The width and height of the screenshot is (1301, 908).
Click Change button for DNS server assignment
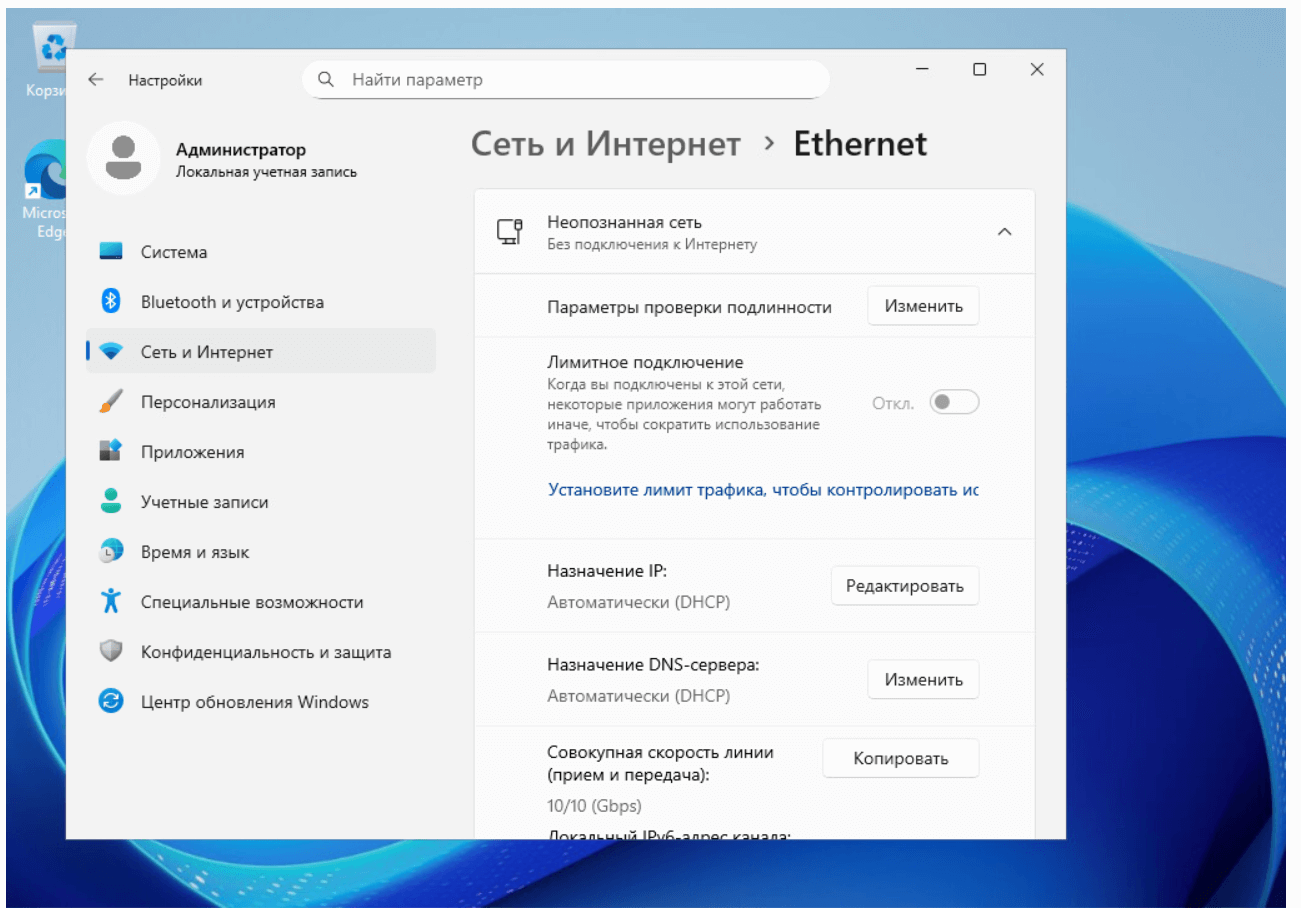tap(922, 680)
